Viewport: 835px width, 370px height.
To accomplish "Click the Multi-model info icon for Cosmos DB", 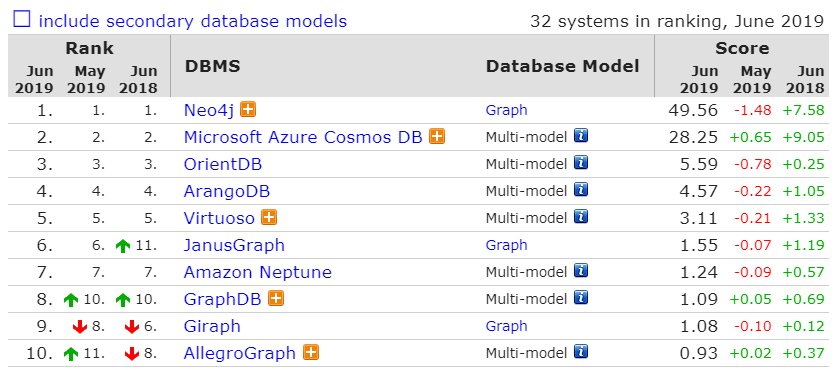I will 581,136.
